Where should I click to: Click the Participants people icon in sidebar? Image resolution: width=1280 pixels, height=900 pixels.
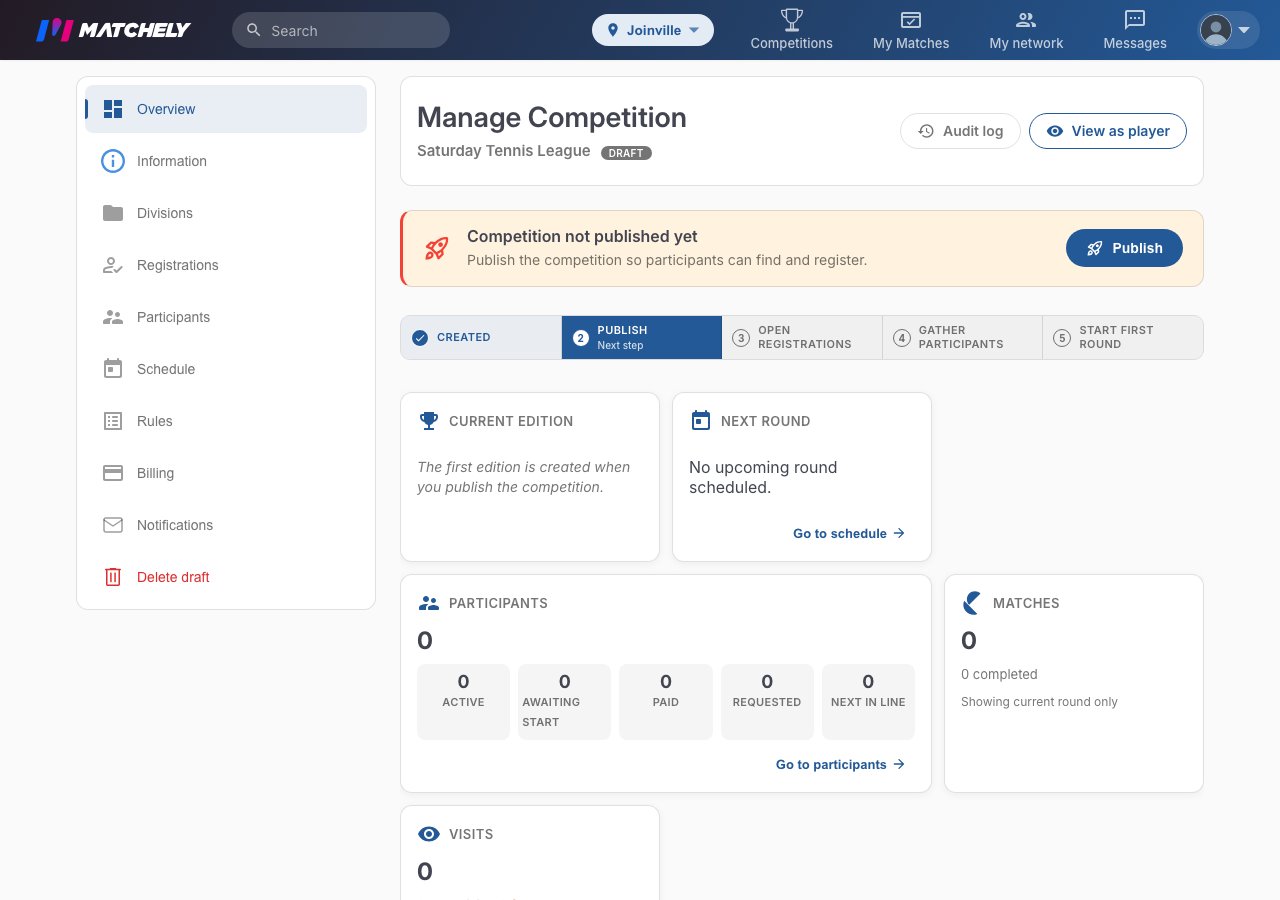pyautogui.click(x=113, y=317)
